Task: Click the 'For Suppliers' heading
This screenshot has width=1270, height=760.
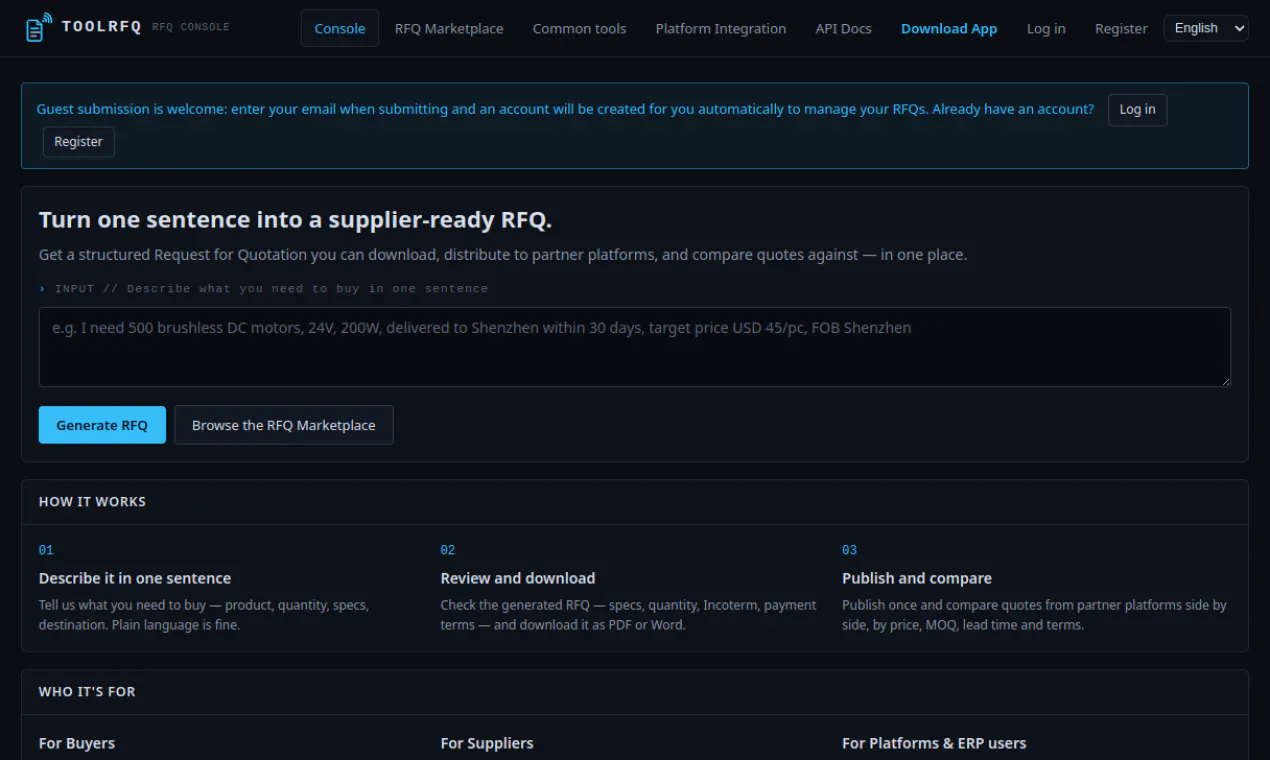Action: point(487,743)
